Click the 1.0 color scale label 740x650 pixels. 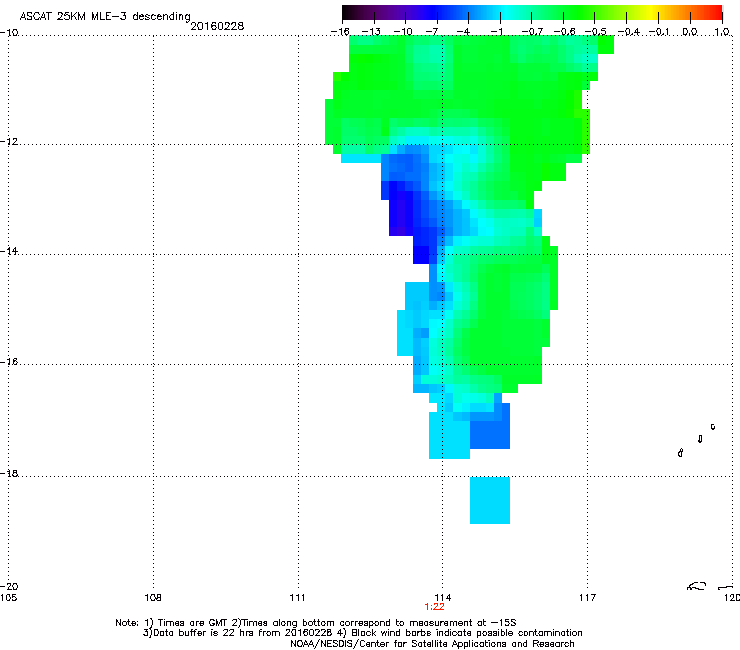pos(722,32)
